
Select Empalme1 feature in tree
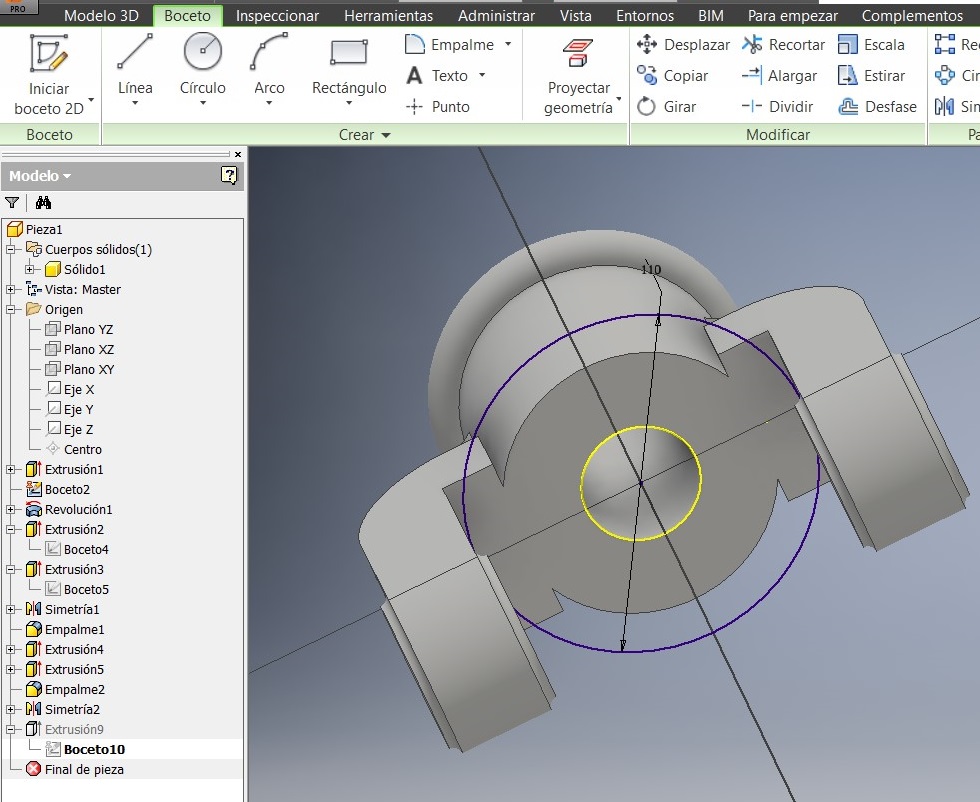pos(65,629)
